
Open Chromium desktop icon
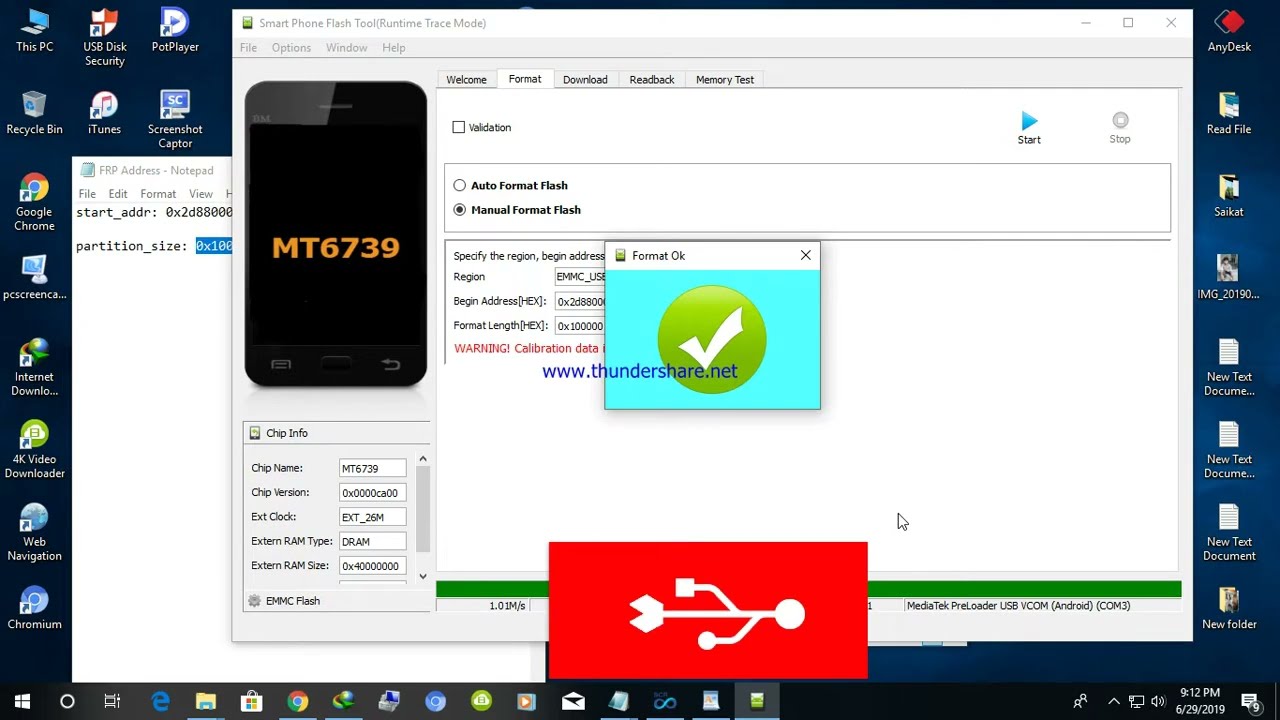[x=34, y=606]
